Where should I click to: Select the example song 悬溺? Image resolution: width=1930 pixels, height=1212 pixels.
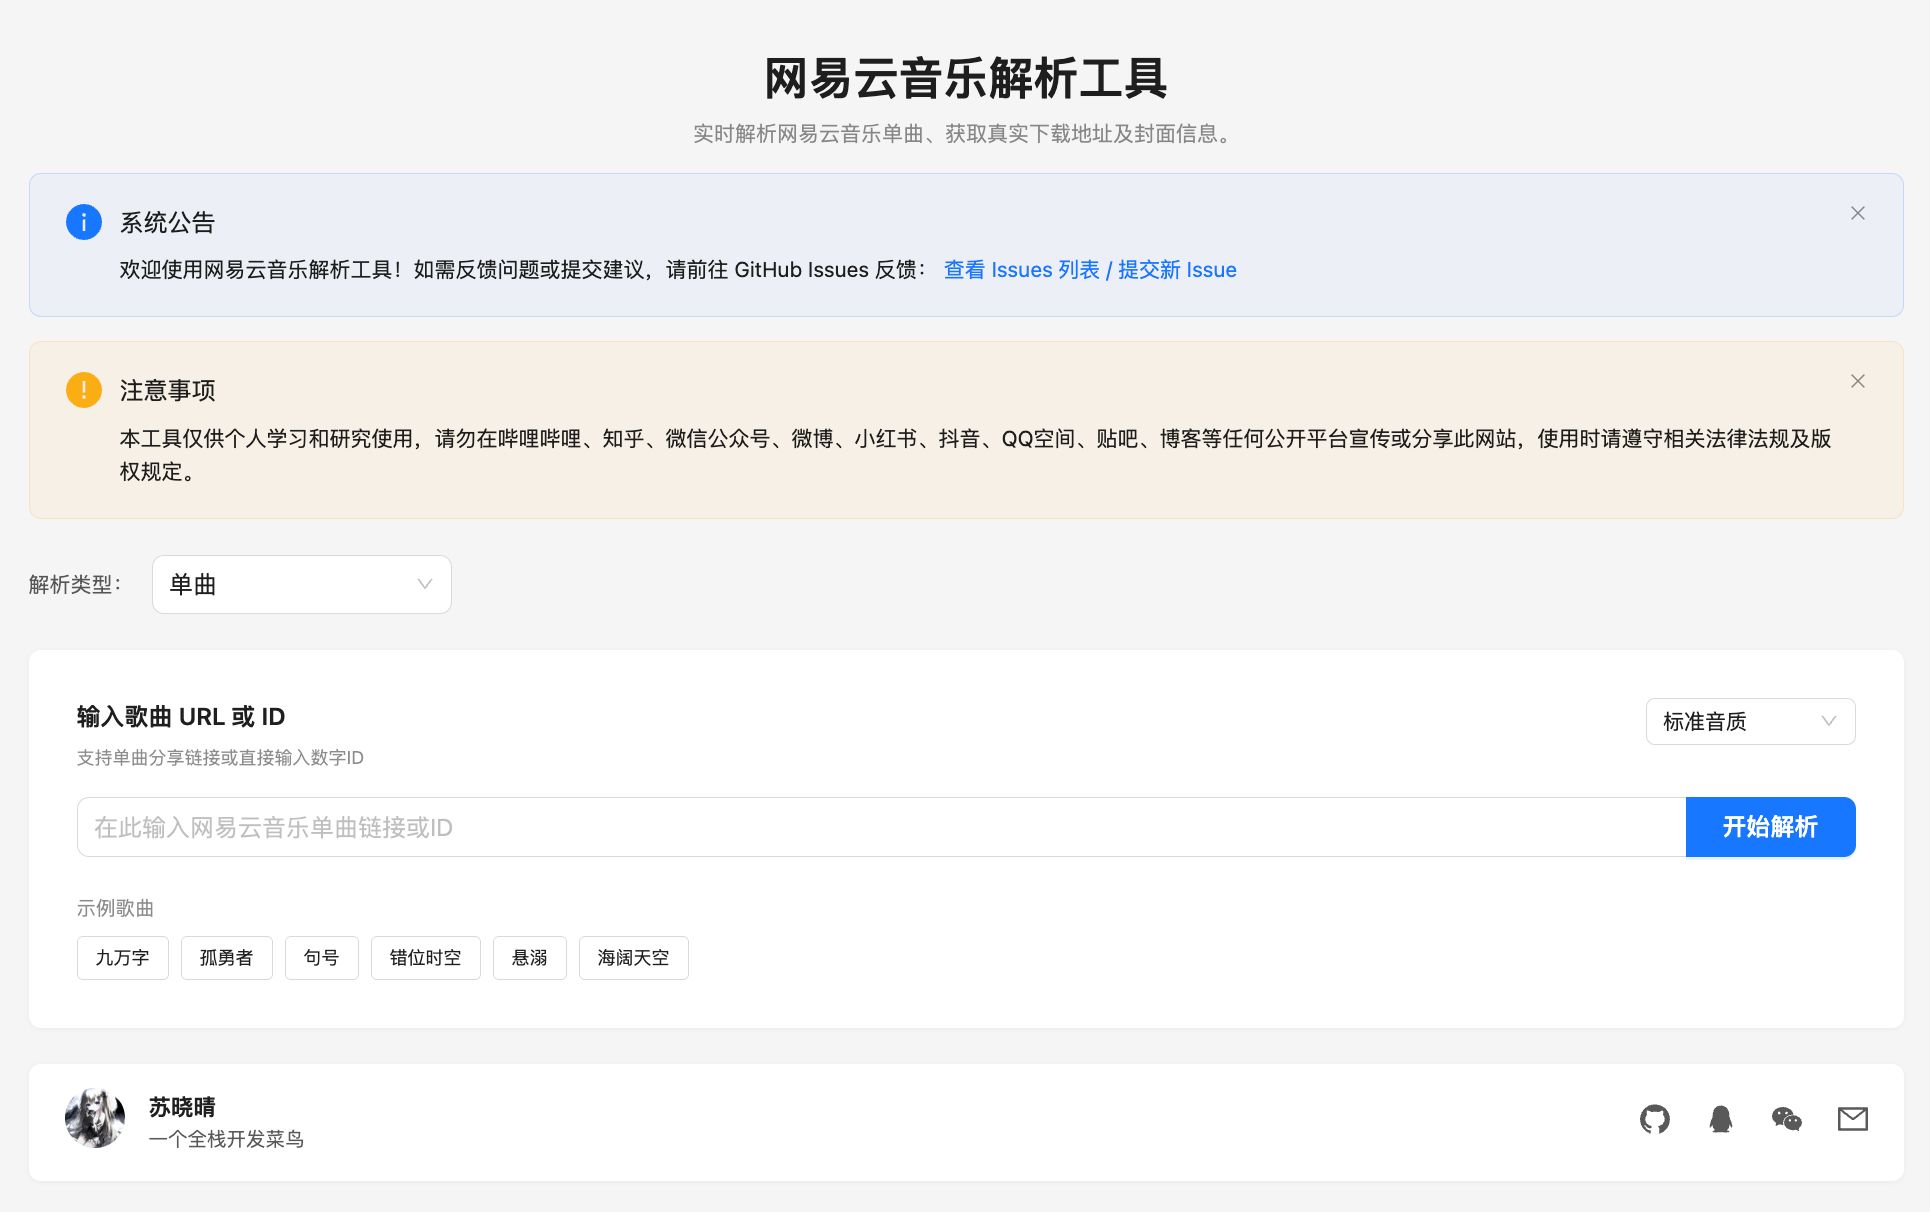click(530, 958)
